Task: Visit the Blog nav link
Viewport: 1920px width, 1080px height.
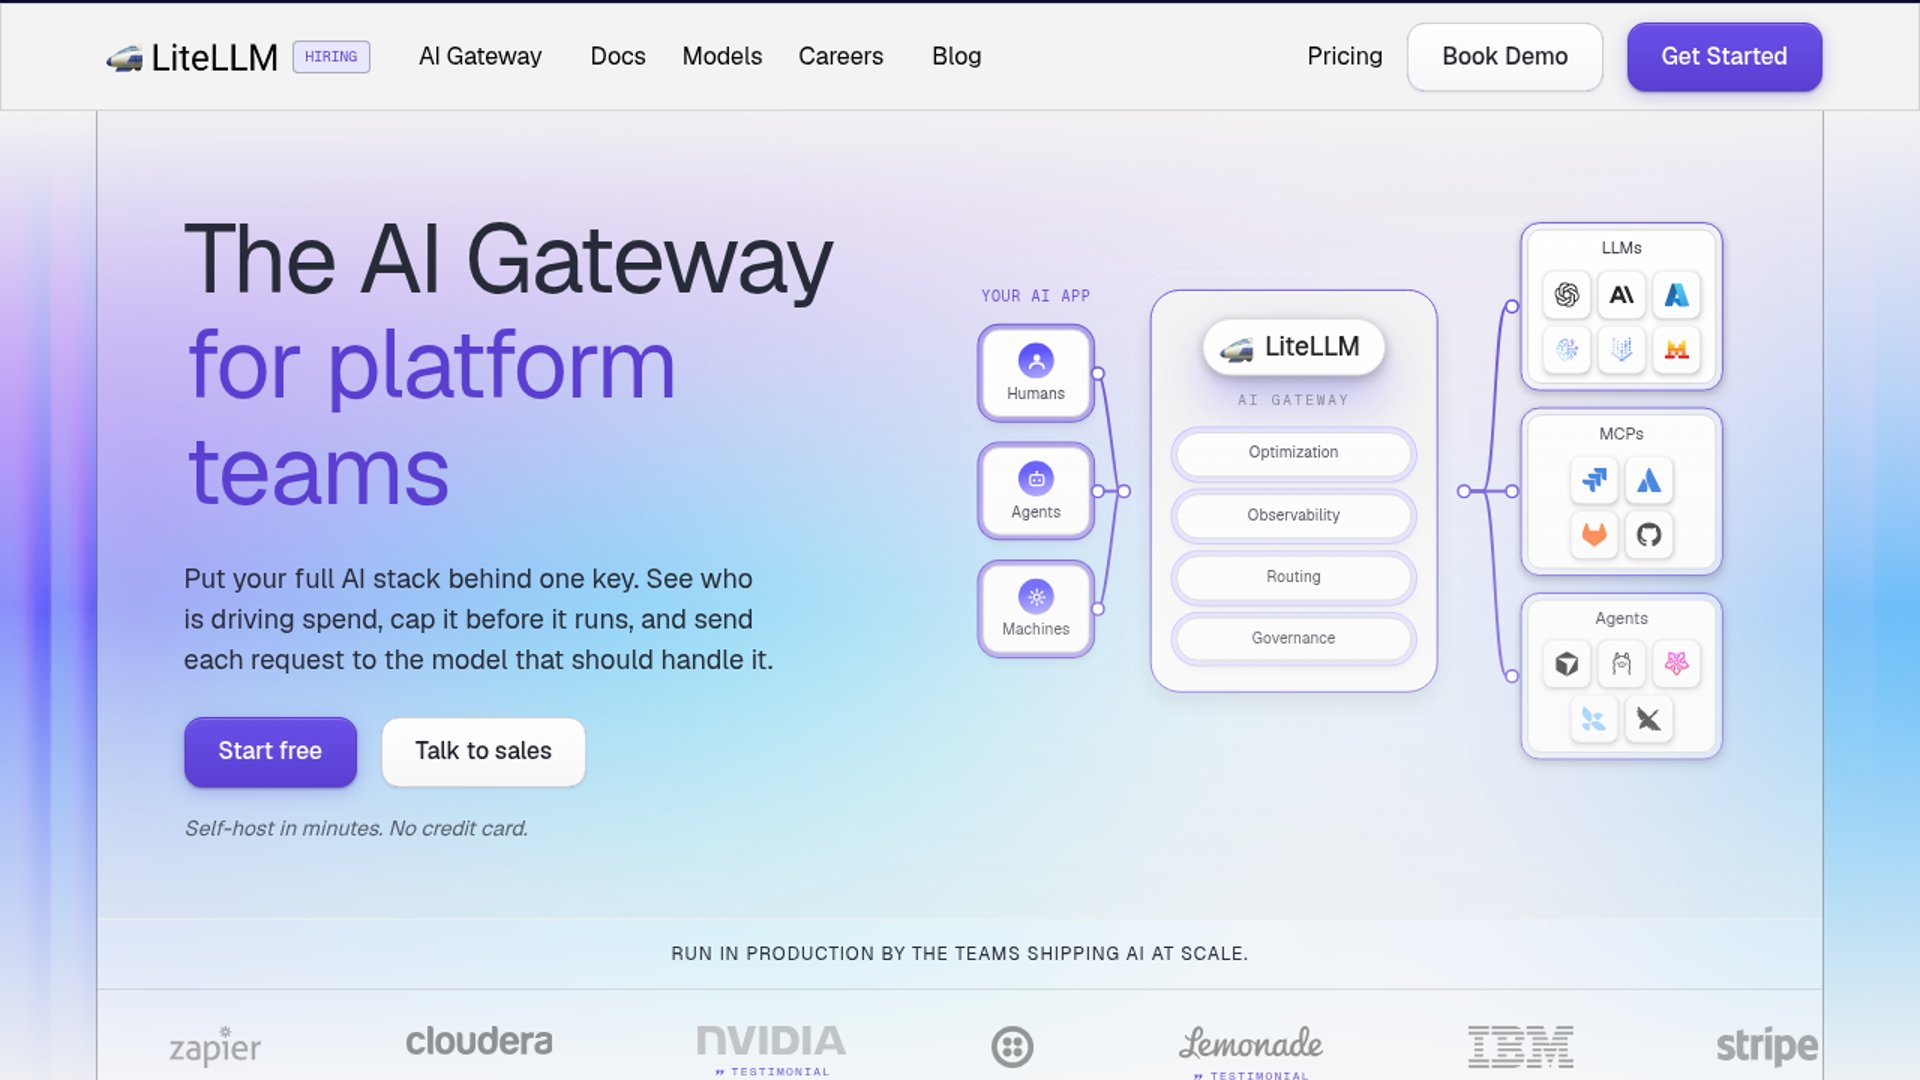Action: point(957,57)
